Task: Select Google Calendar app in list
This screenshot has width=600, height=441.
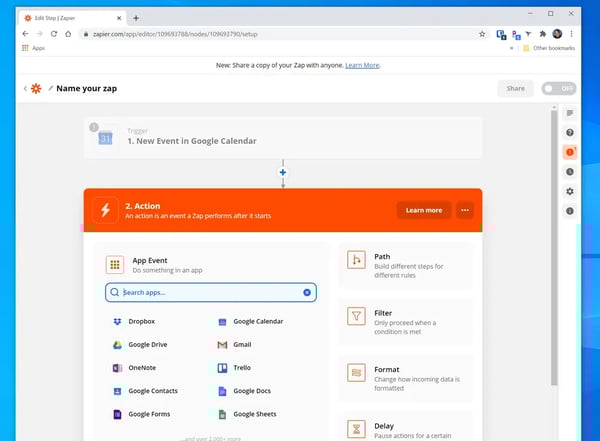Action: point(251,322)
